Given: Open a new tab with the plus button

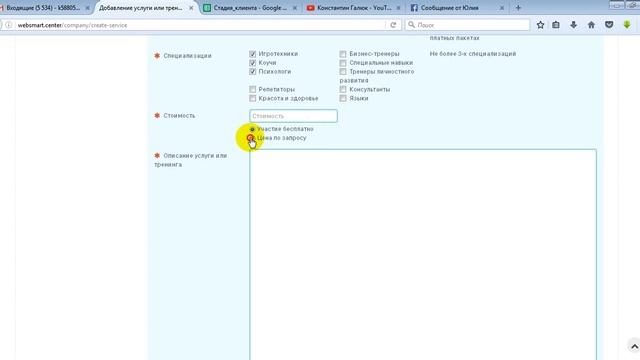Looking at the screenshot, I should (518, 8).
